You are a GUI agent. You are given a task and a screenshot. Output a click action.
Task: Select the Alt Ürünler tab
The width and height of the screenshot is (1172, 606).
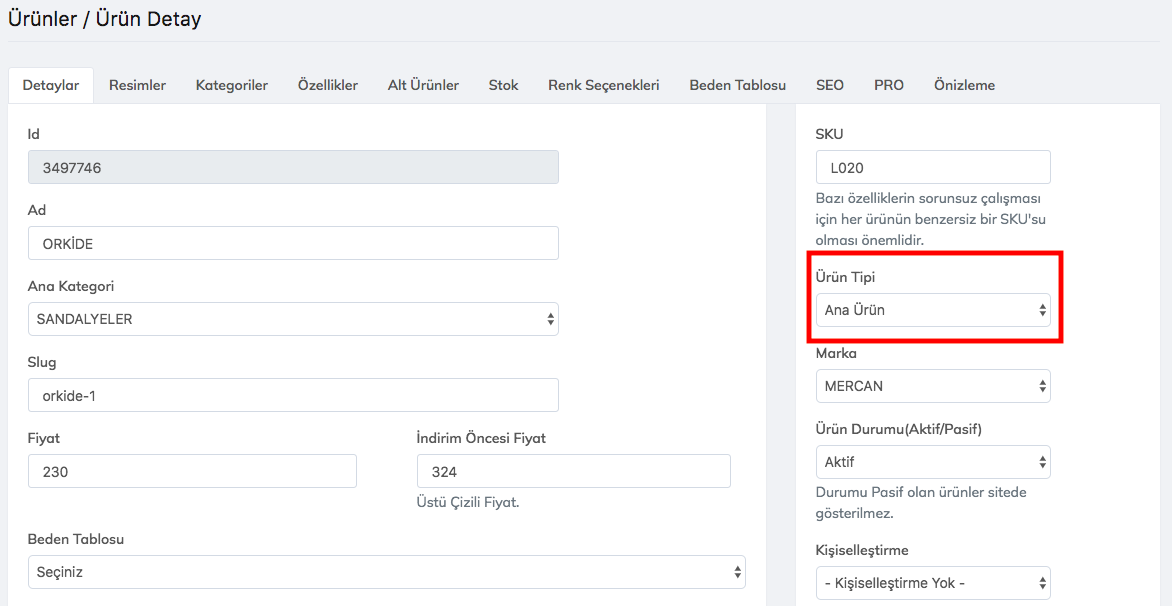click(423, 85)
